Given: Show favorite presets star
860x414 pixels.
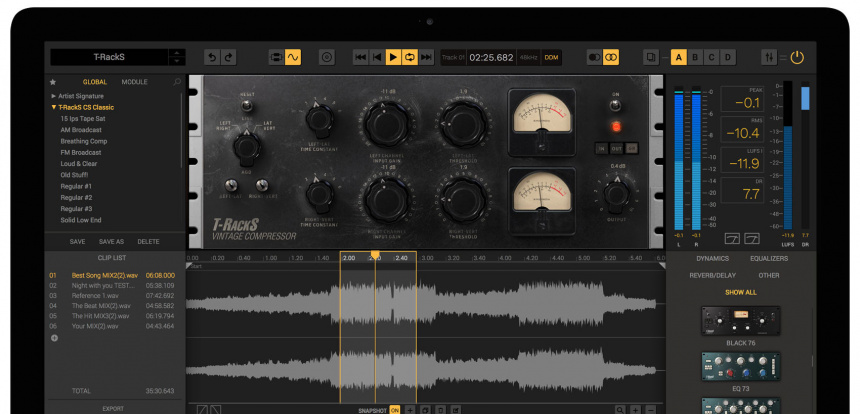Looking at the screenshot, I should 53,82.
